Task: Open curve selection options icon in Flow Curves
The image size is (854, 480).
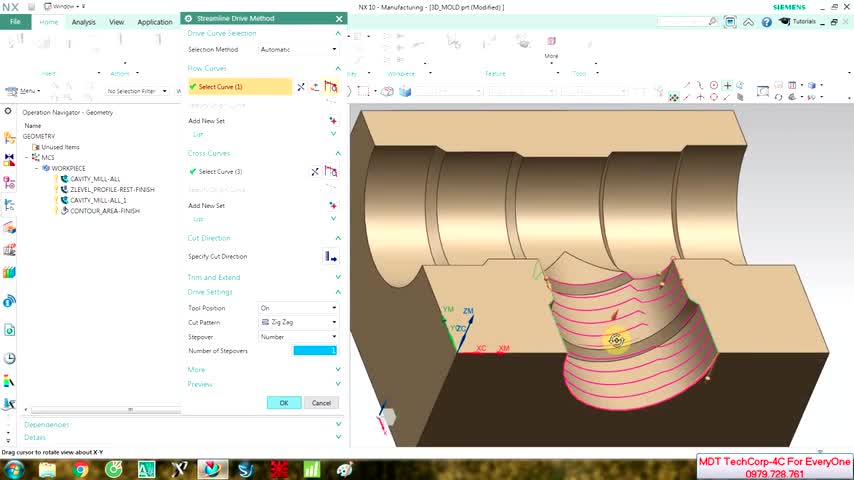Action: [x=331, y=87]
